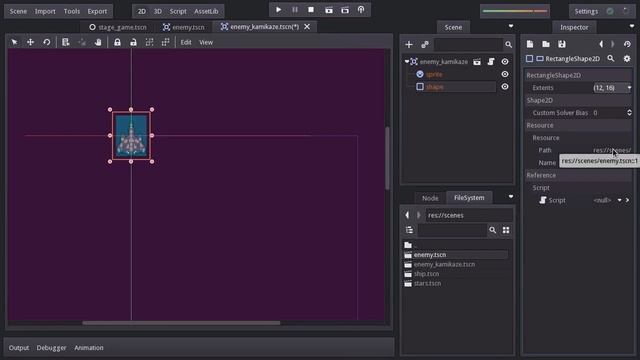Open the canvas Edit menu
The image size is (640, 360).
(x=186, y=42)
